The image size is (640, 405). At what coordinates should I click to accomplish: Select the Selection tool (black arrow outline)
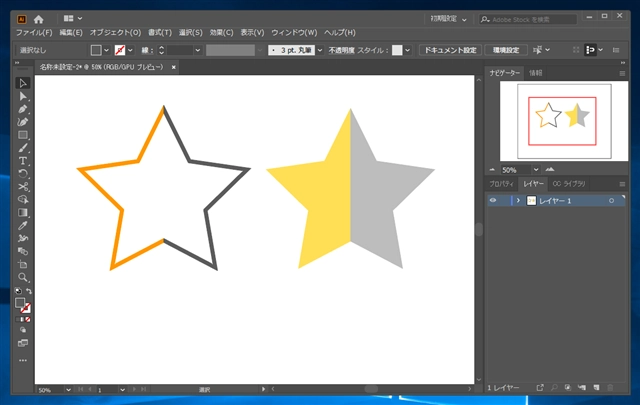[x=23, y=83]
